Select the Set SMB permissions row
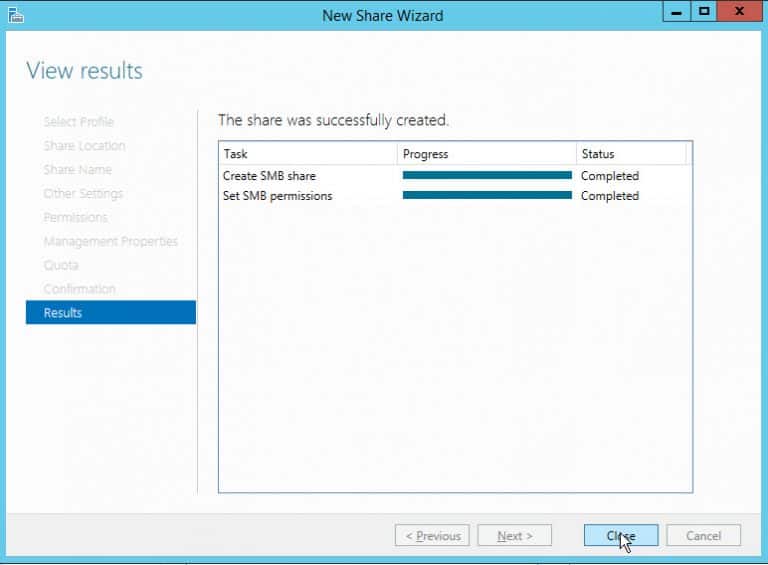 pos(277,196)
